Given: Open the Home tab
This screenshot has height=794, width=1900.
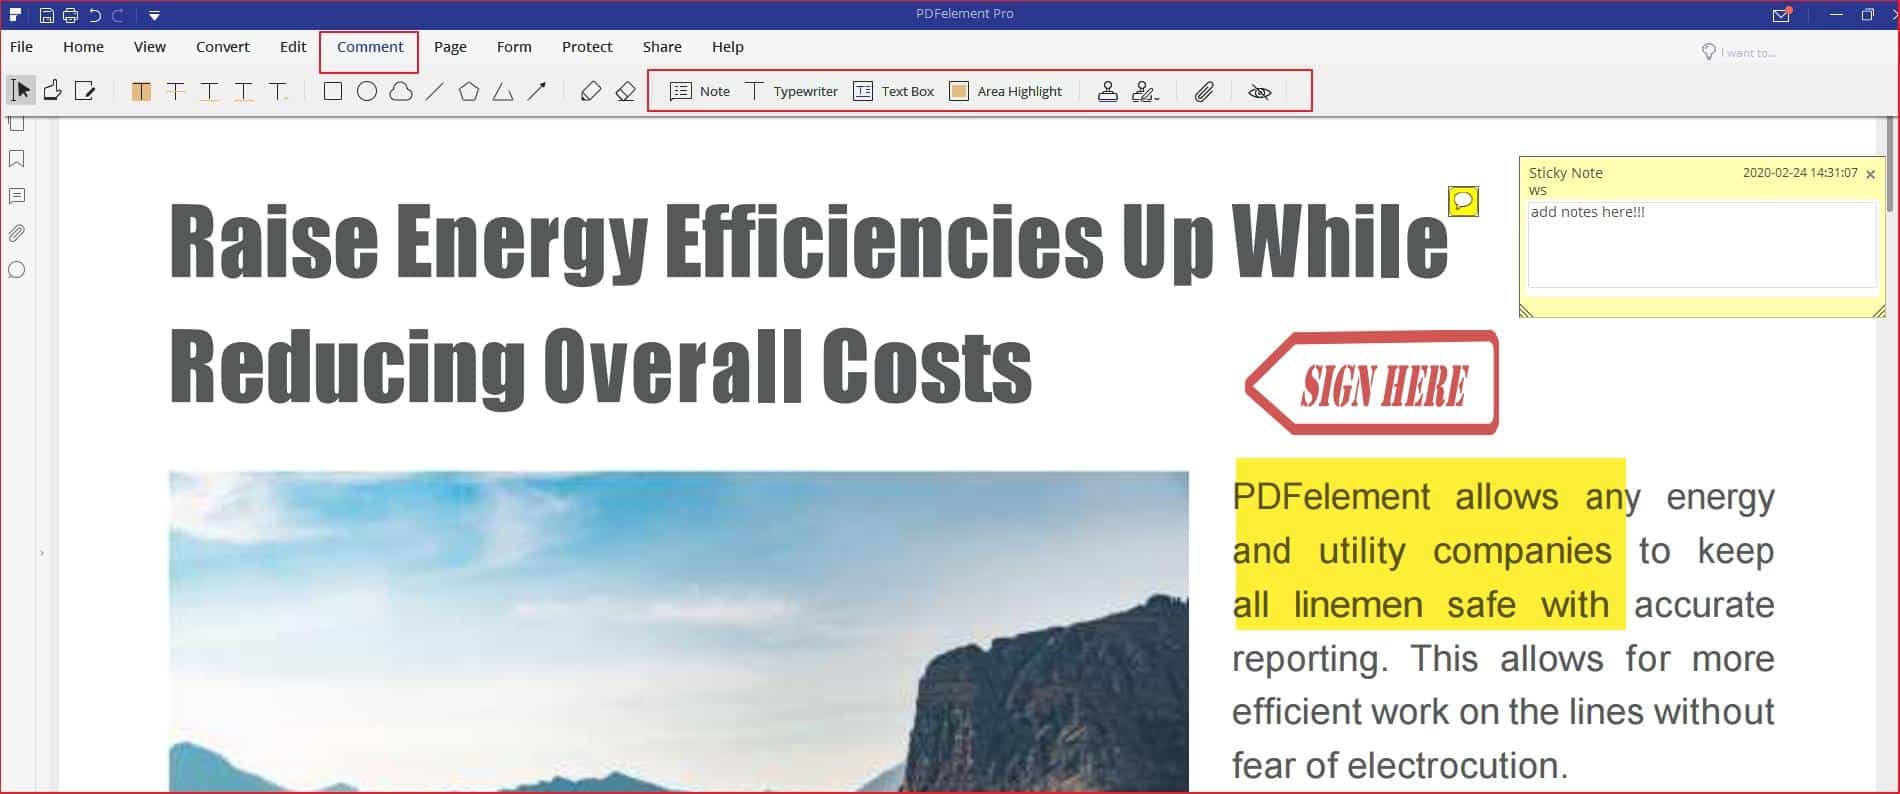Looking at the screenshot, I should pos(83,47).
